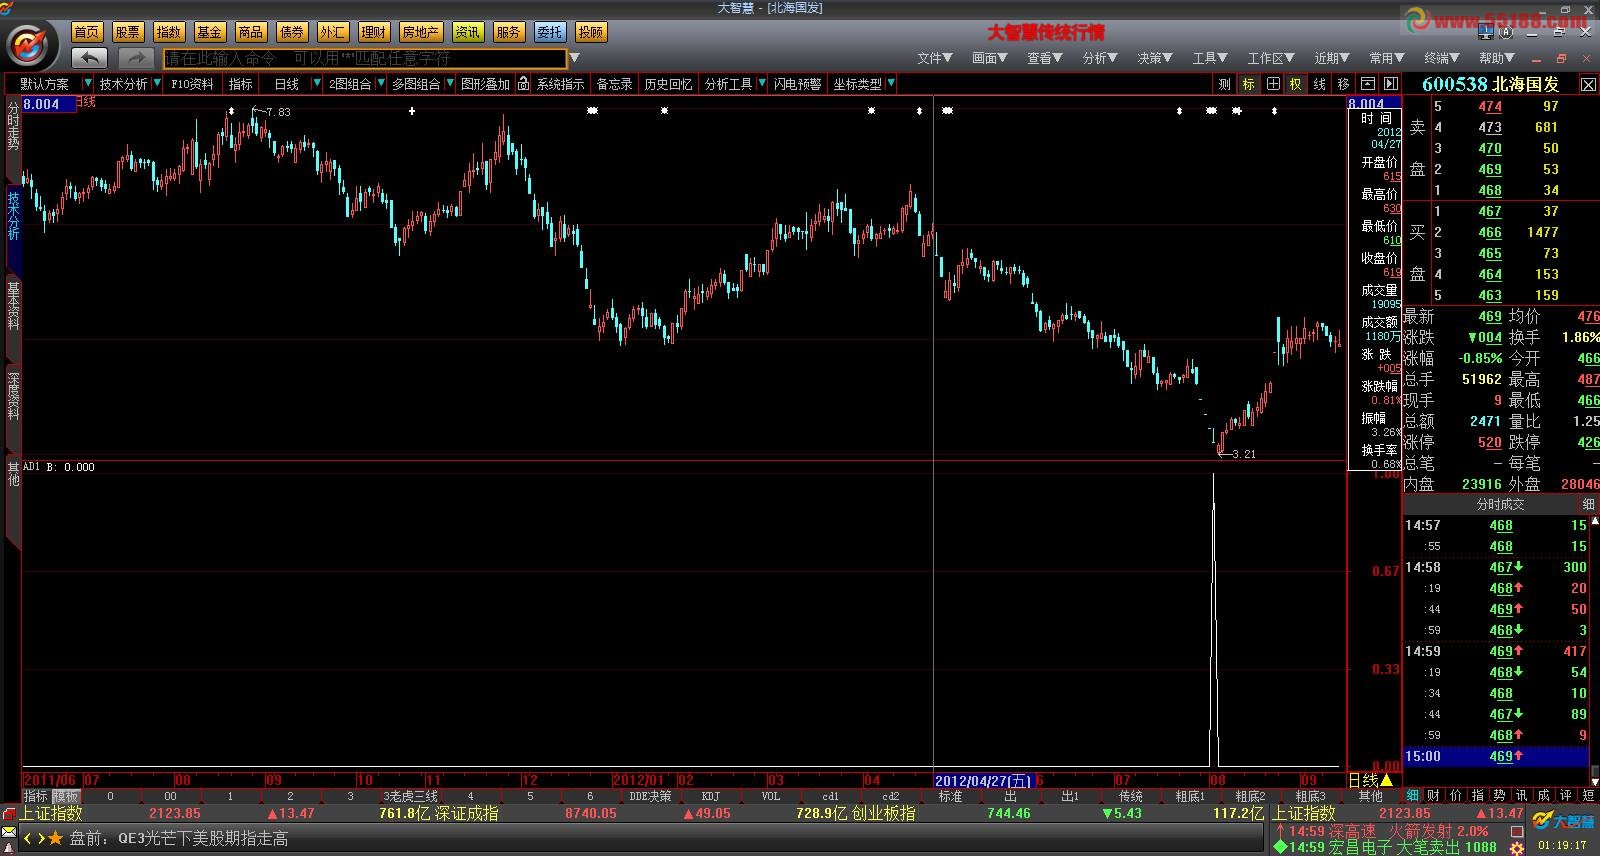Click the mail envelope icon at bottom left
This screenshot has height=856, width=1600.
pyautogui.click(x=9, y=833)
